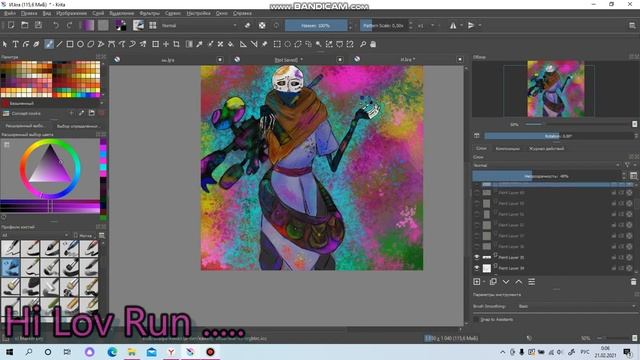Select the Color Sampler eyedropper tool
640x360 pixels.
coord(200,44)
